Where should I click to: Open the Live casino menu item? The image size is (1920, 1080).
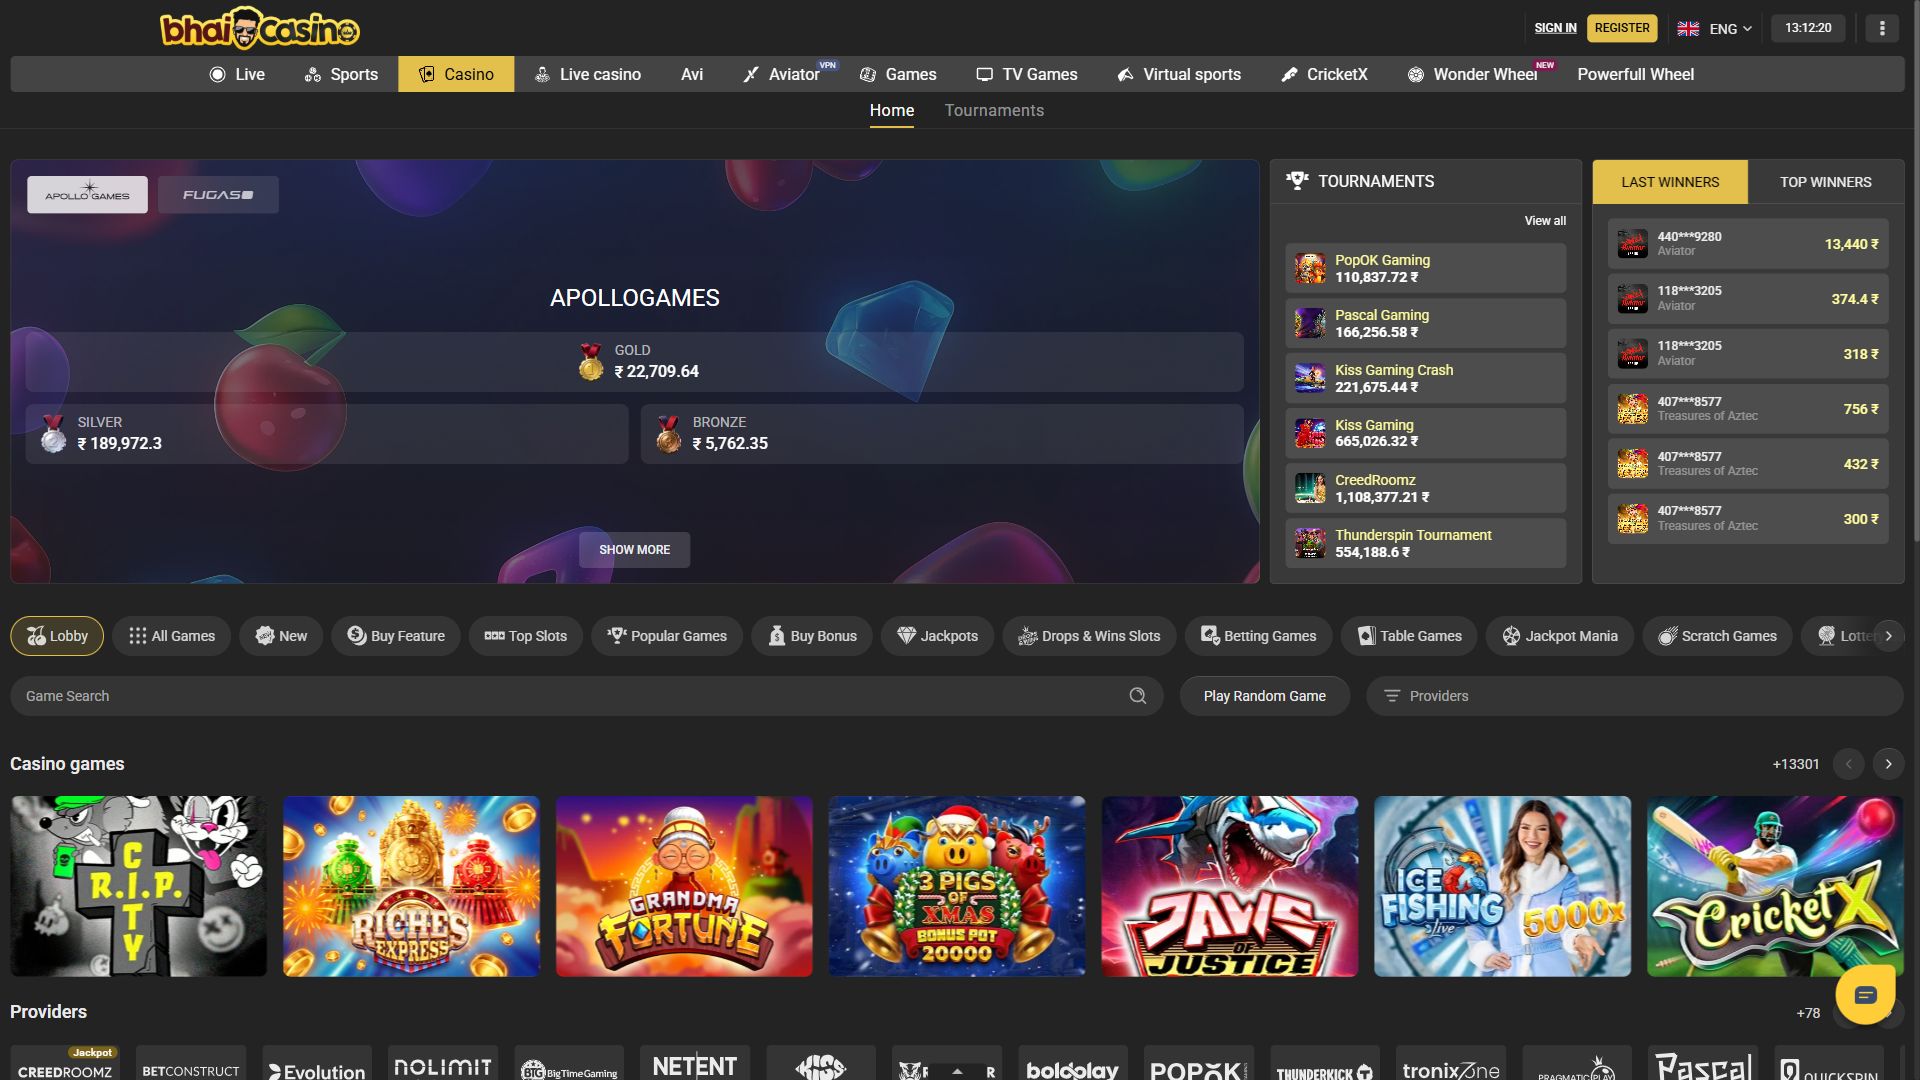pyautogui.click(x=588, y=74)
